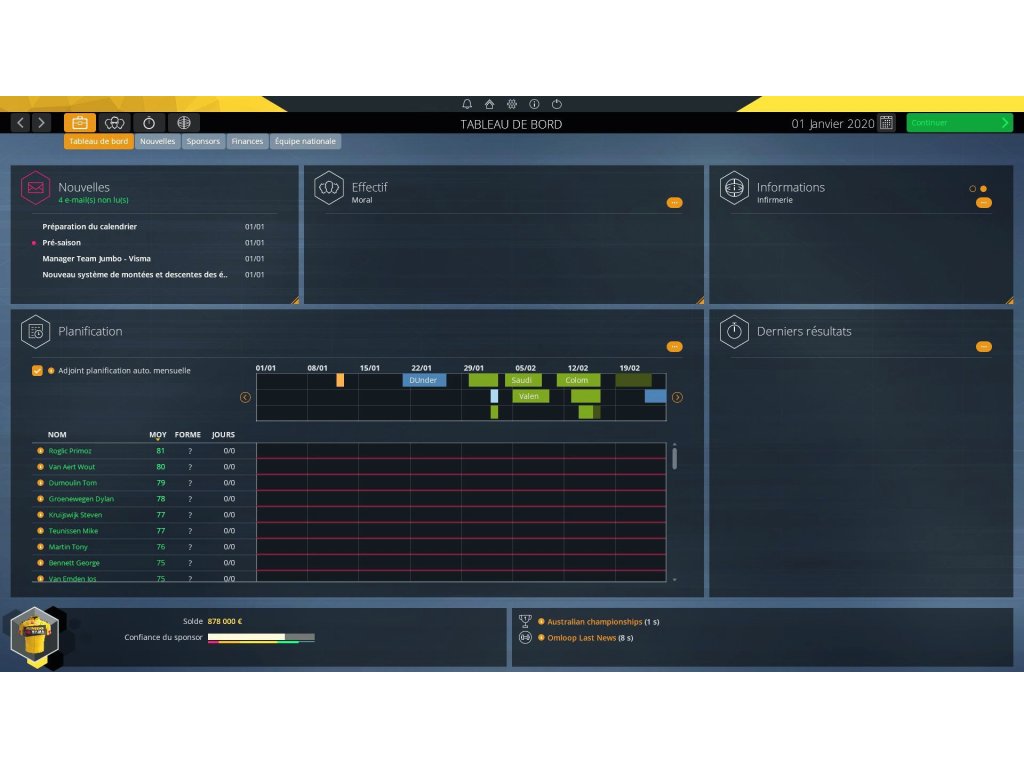Open the Australian championships link

(x=594, y=622)
